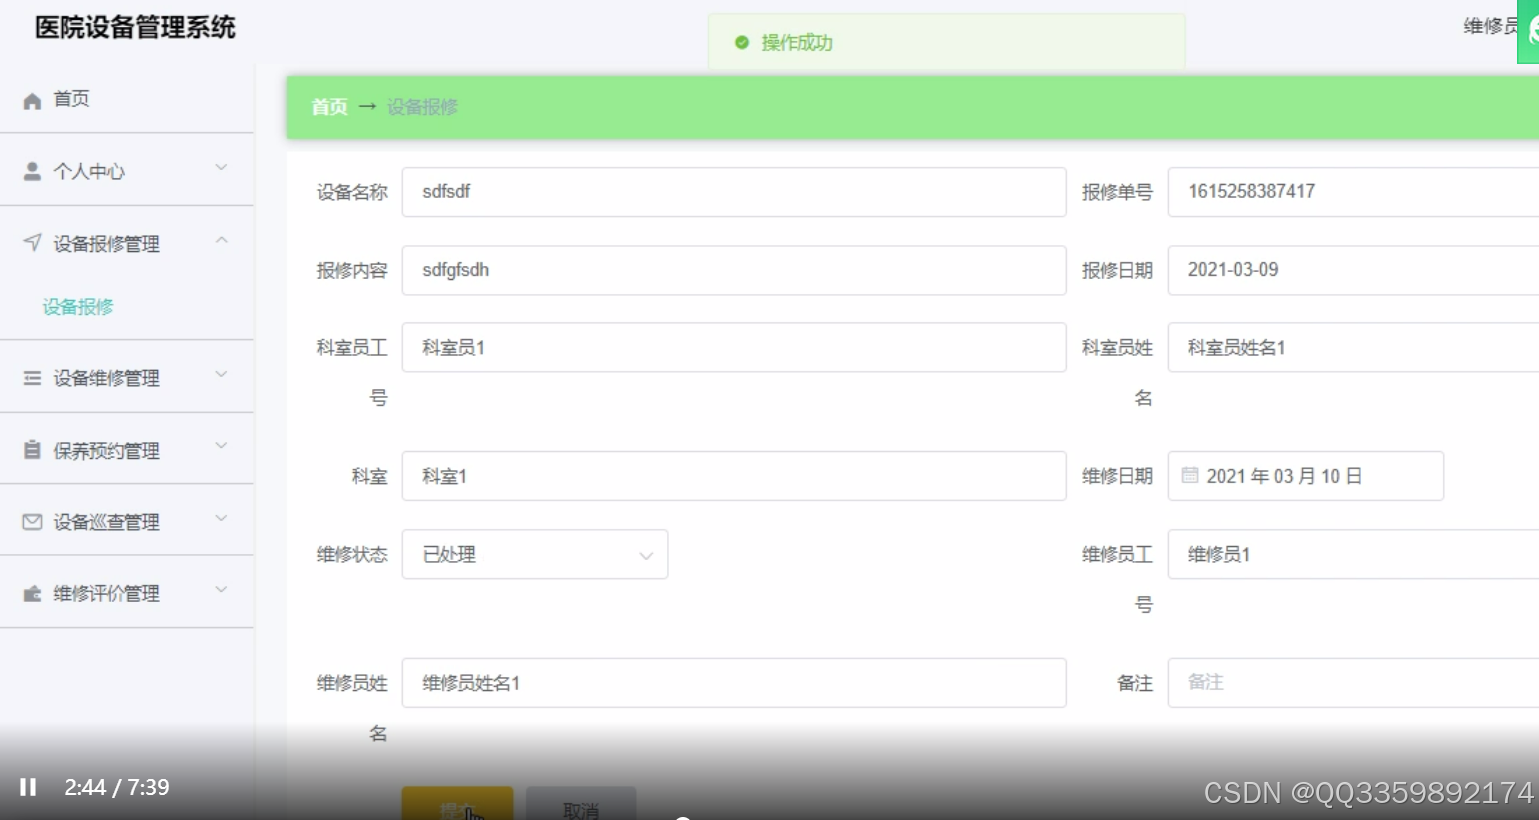Click the 取消 cancel button

581,803
